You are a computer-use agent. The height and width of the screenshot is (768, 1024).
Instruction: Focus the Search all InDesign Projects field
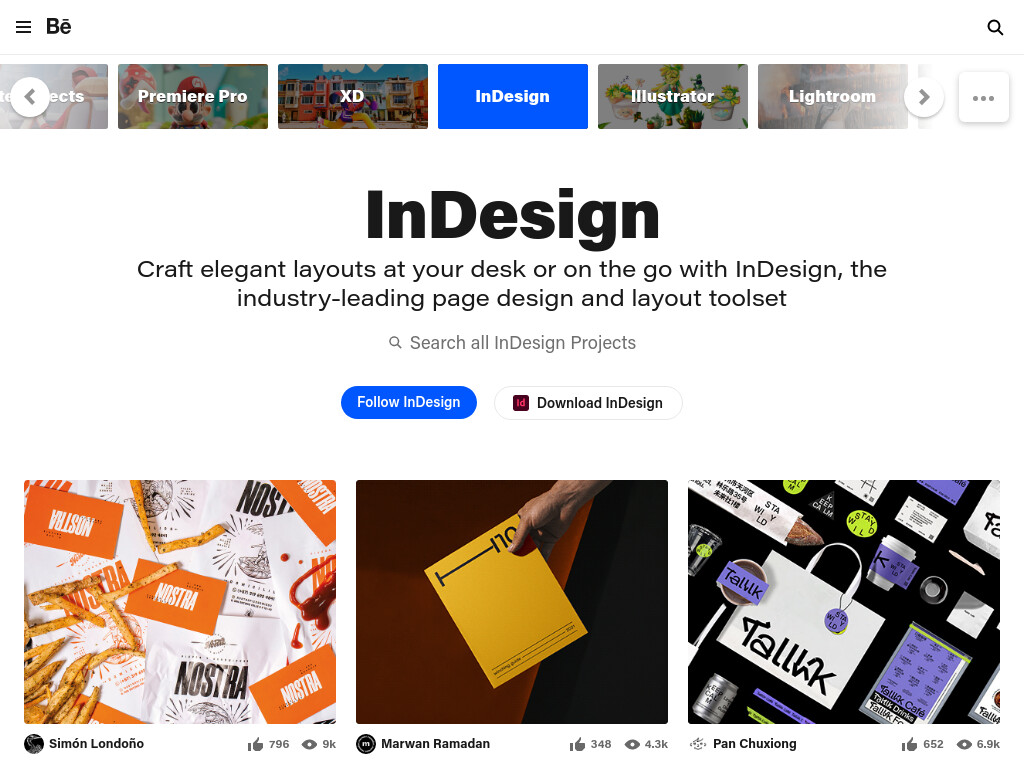[512, 343]
